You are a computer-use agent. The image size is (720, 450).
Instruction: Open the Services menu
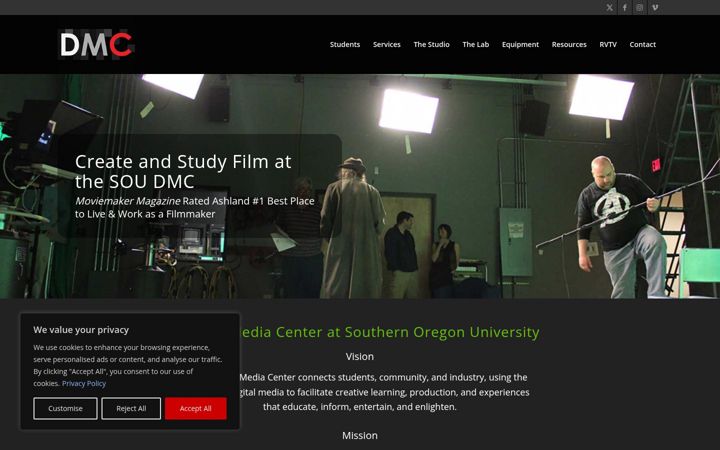click(x=387, y=45)
